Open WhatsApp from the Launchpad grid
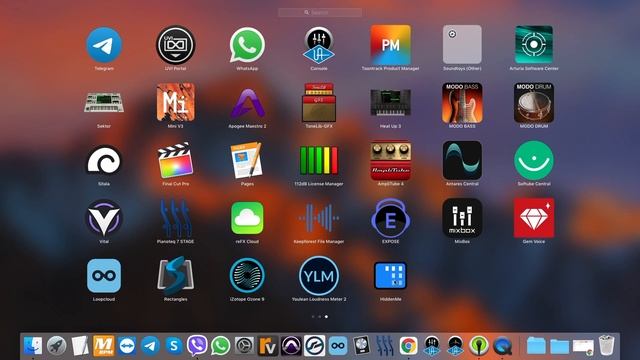Image resolution: width=640 pixels, height=360 pixels. pos(247,45)
